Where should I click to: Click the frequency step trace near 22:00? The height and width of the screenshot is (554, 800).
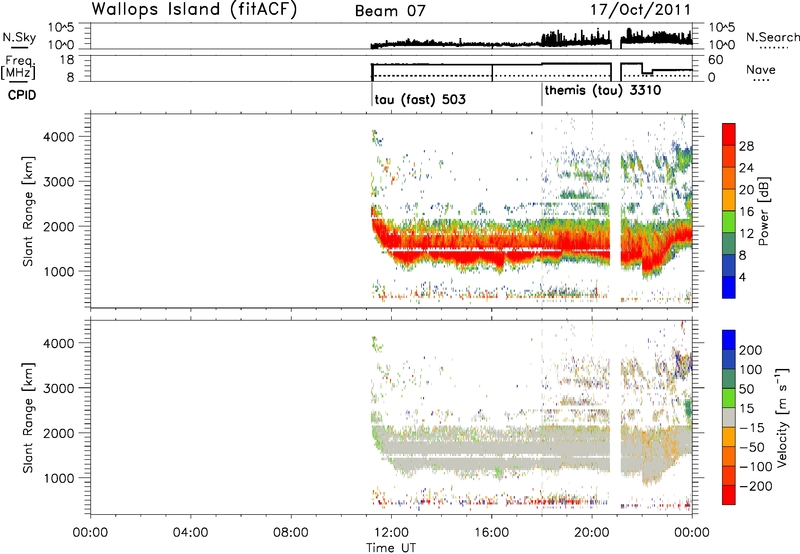point(647,71)
